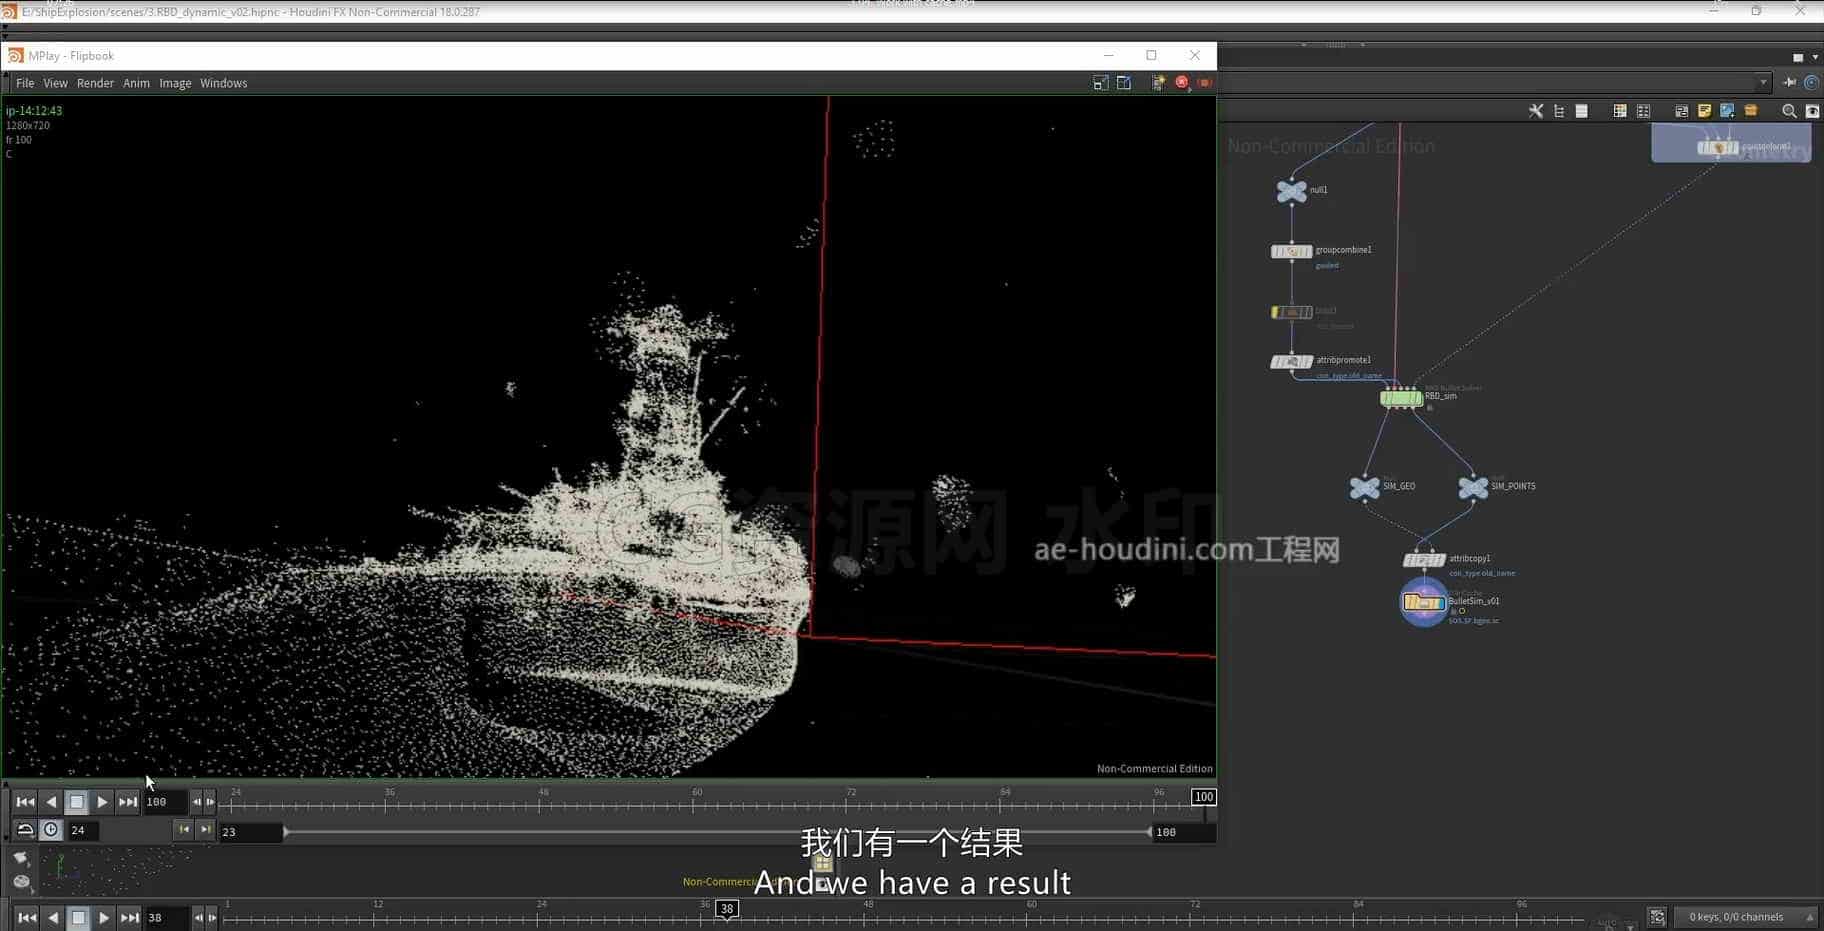
Task: Open the Windows menu in MPlay
Action: click(223, 83)
